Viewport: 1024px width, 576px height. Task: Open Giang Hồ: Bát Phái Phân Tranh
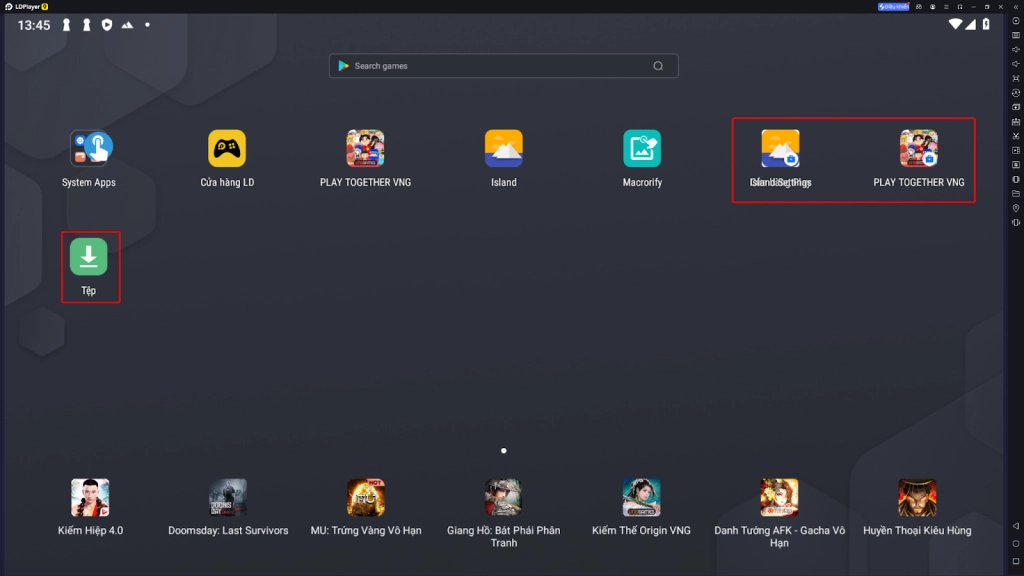(x=503, y=497)
